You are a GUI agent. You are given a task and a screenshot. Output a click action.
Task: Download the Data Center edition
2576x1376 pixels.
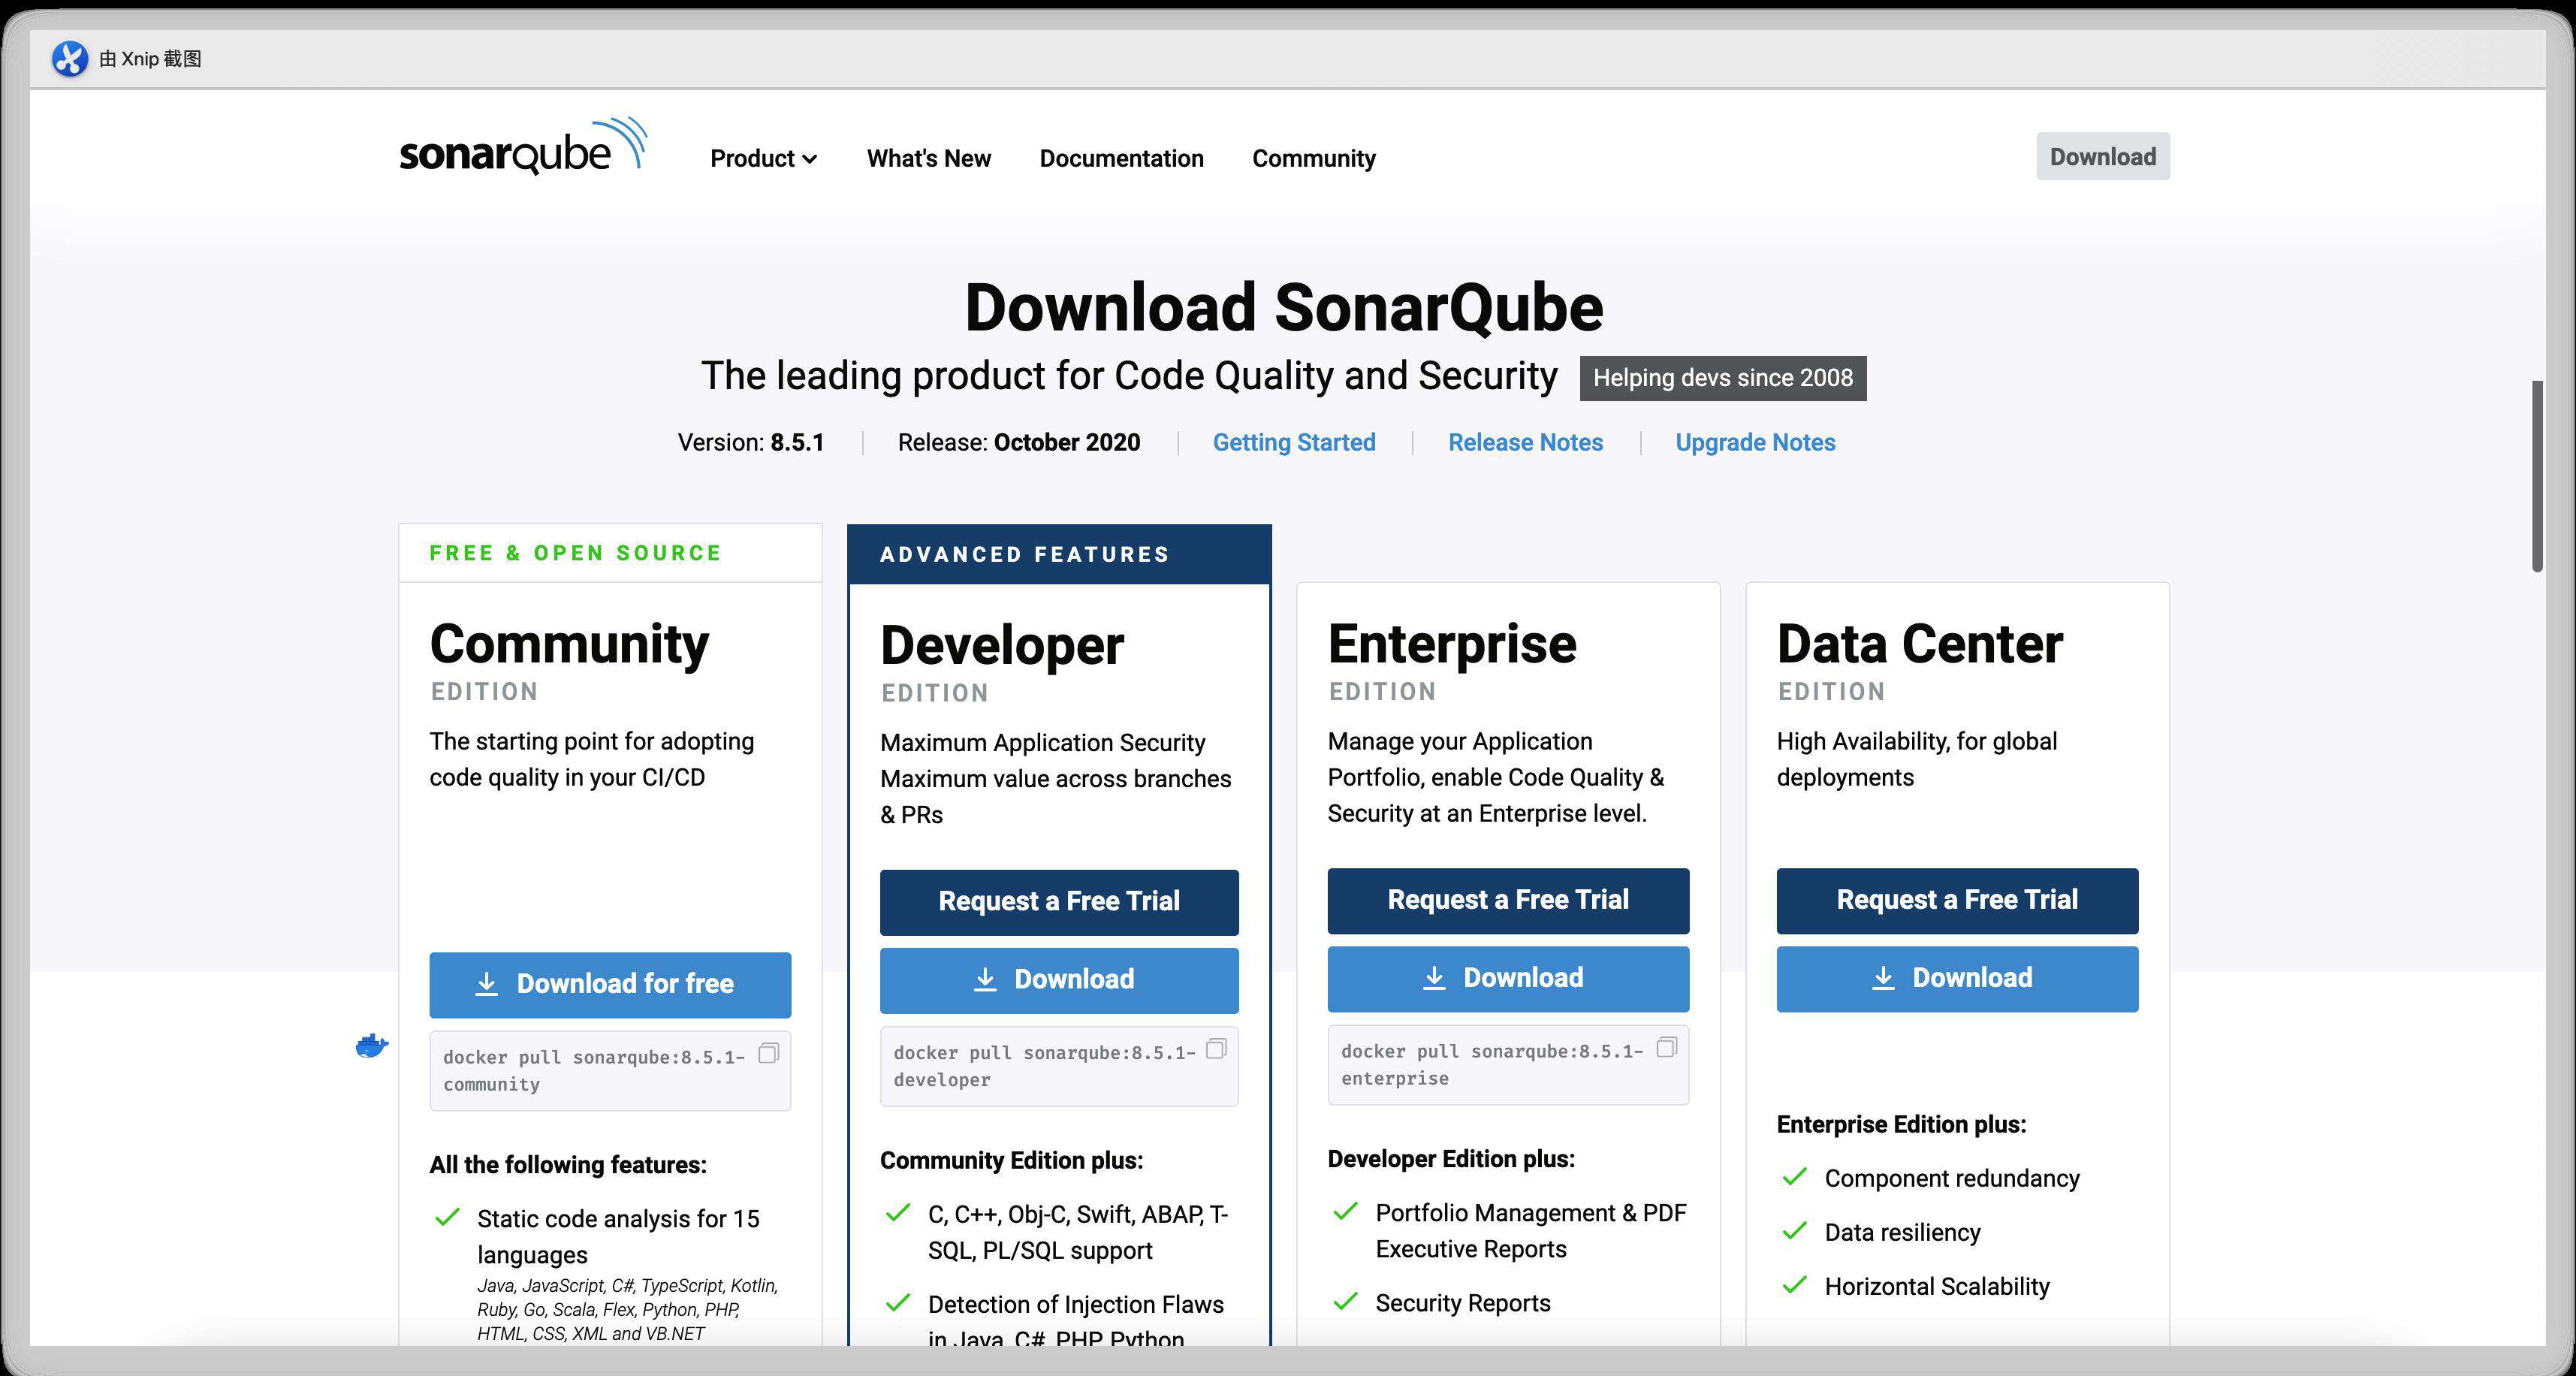(x=1957, y=978)
